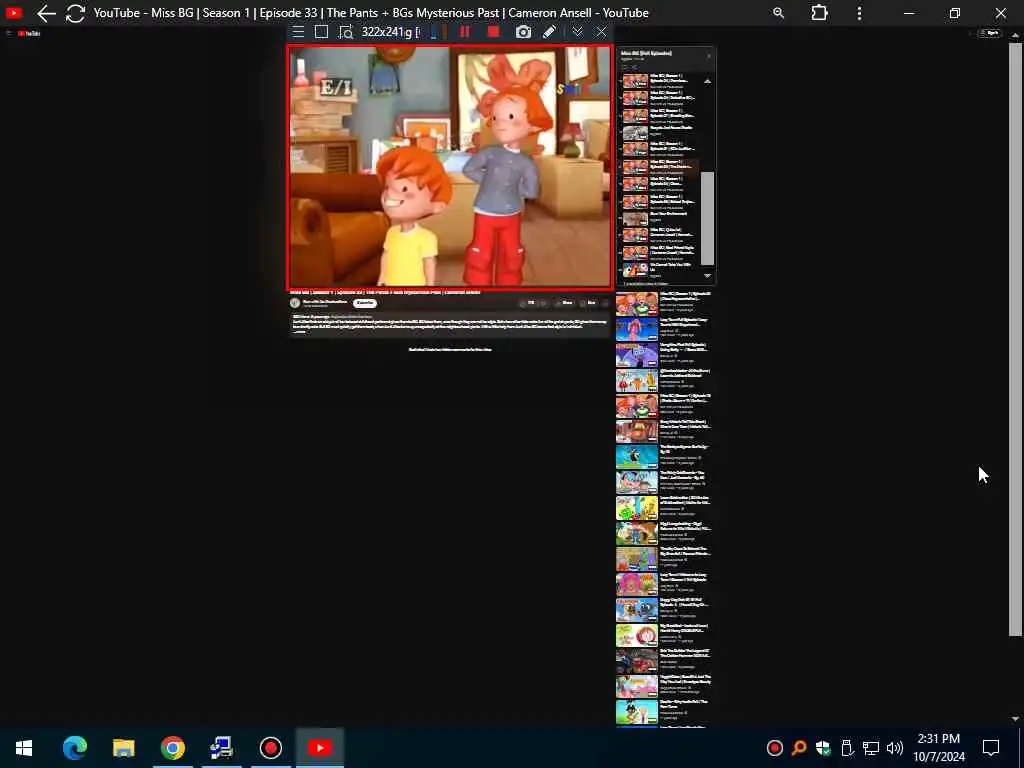This screenshot has height=768, width=1024.
Task: Close the recorder toolbar with X
Action: [601, 32]
